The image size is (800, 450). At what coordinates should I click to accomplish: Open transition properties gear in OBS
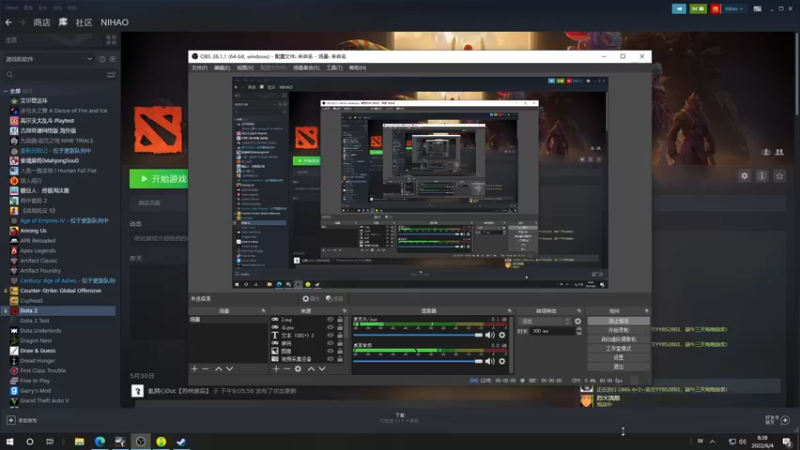pos(578,321)
